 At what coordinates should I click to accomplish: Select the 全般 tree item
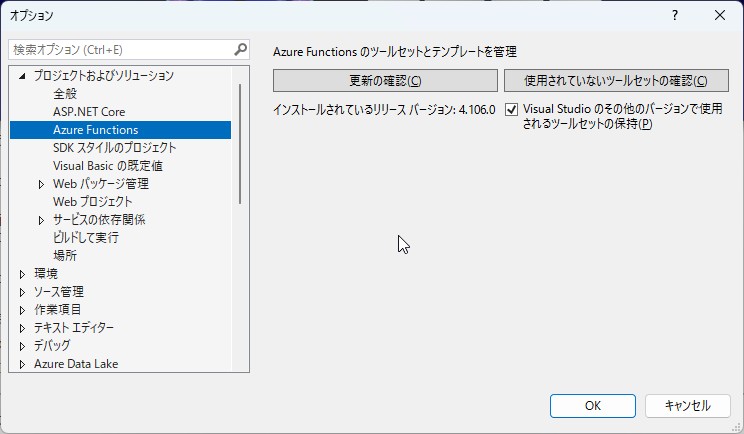tap(65, 93)
